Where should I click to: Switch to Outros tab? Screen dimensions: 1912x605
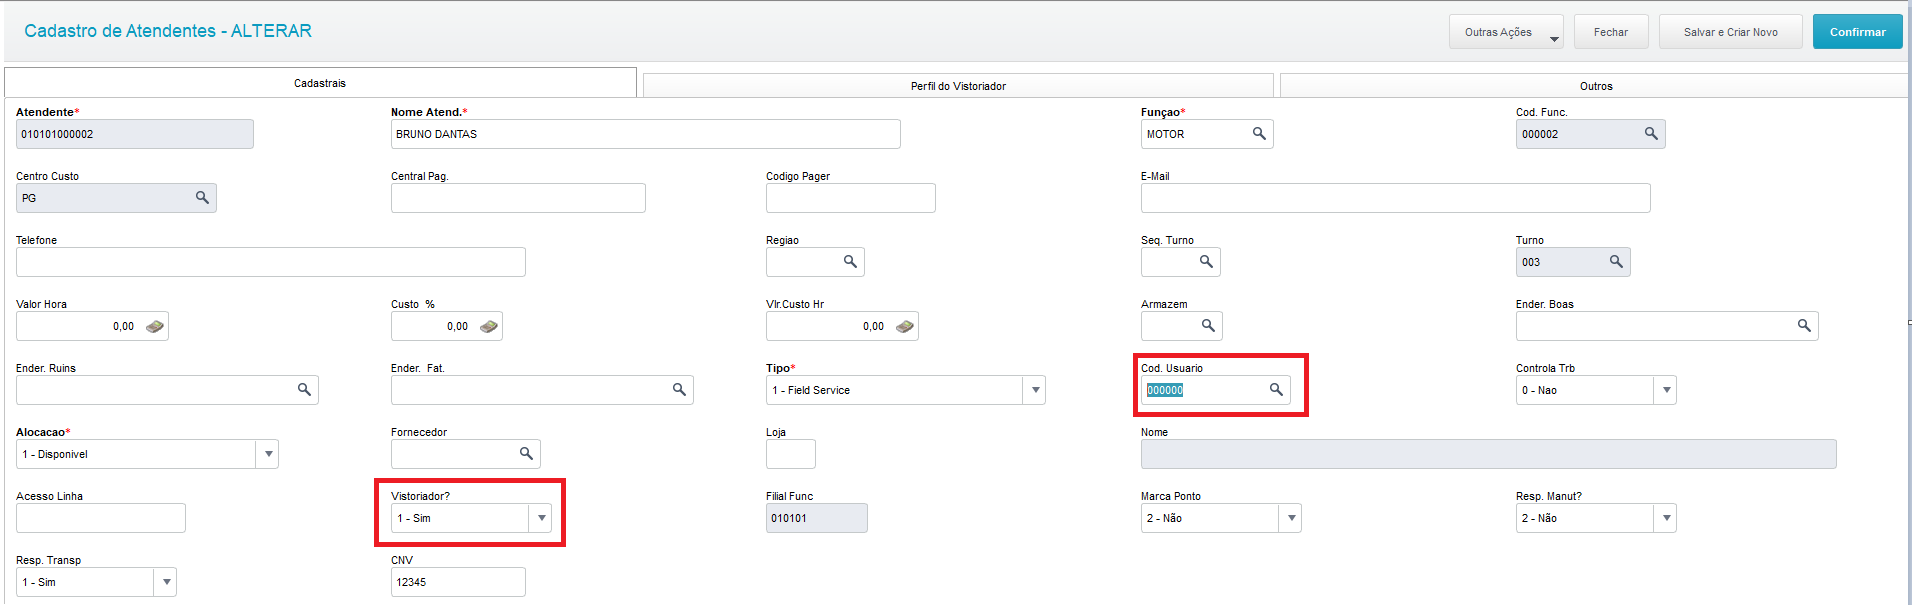(1595, 86)
